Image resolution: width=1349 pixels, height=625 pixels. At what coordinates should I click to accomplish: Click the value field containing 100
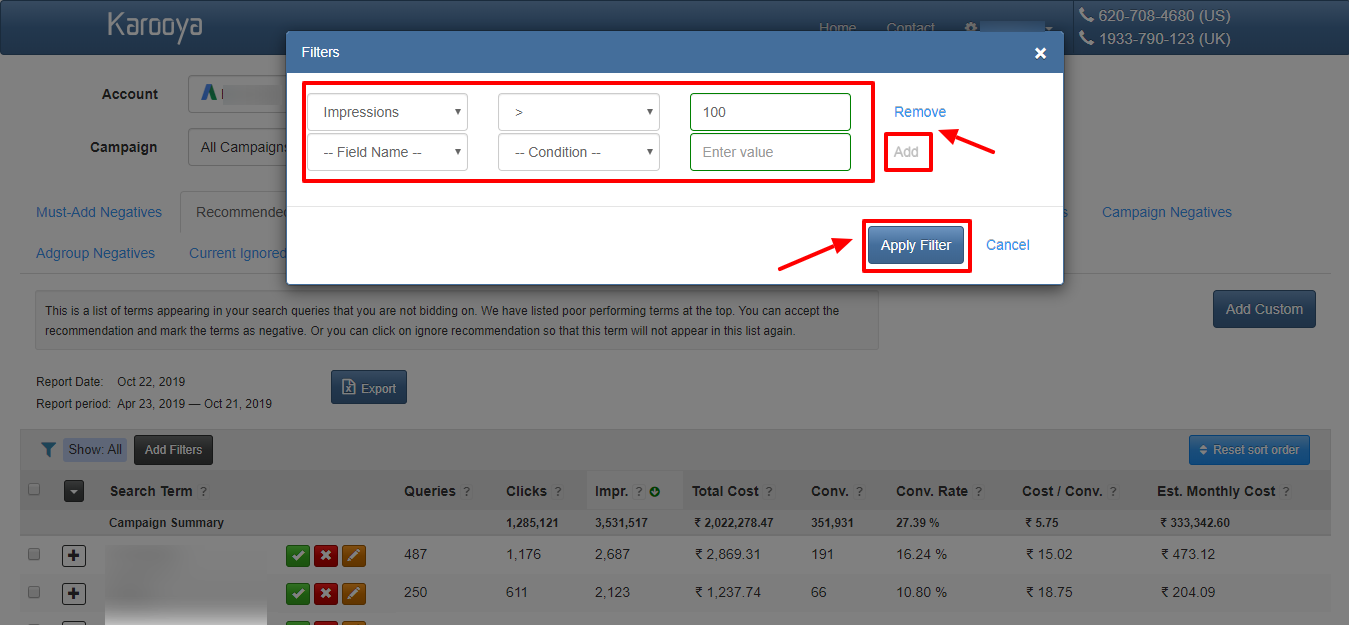pyautogui.click(x=770, y=112)
